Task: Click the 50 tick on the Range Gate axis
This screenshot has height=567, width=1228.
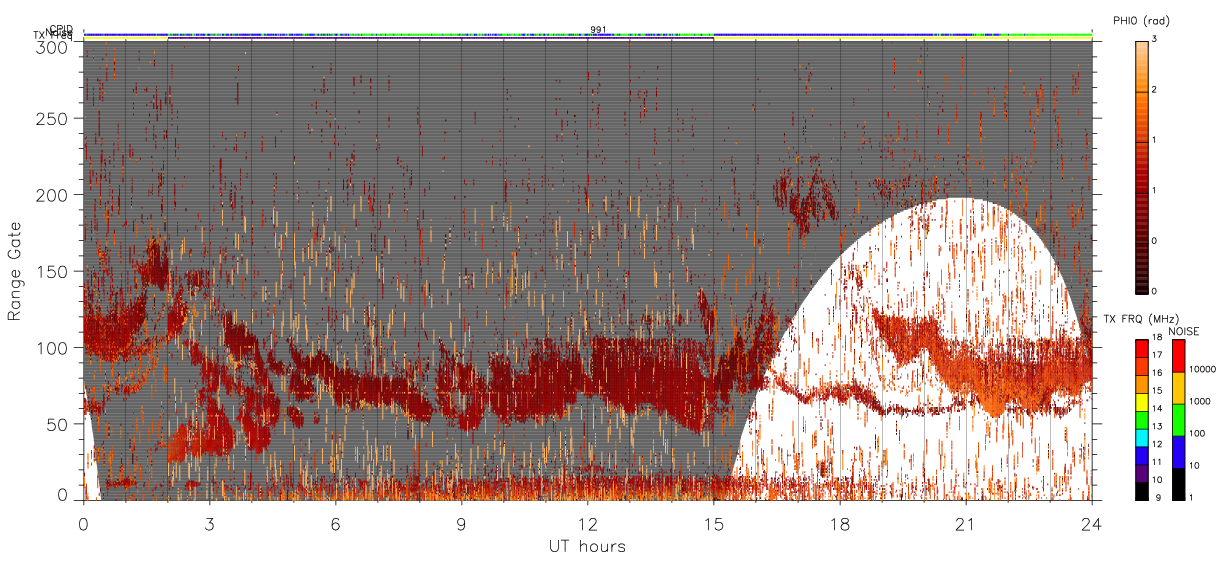Action: point(57,425)
